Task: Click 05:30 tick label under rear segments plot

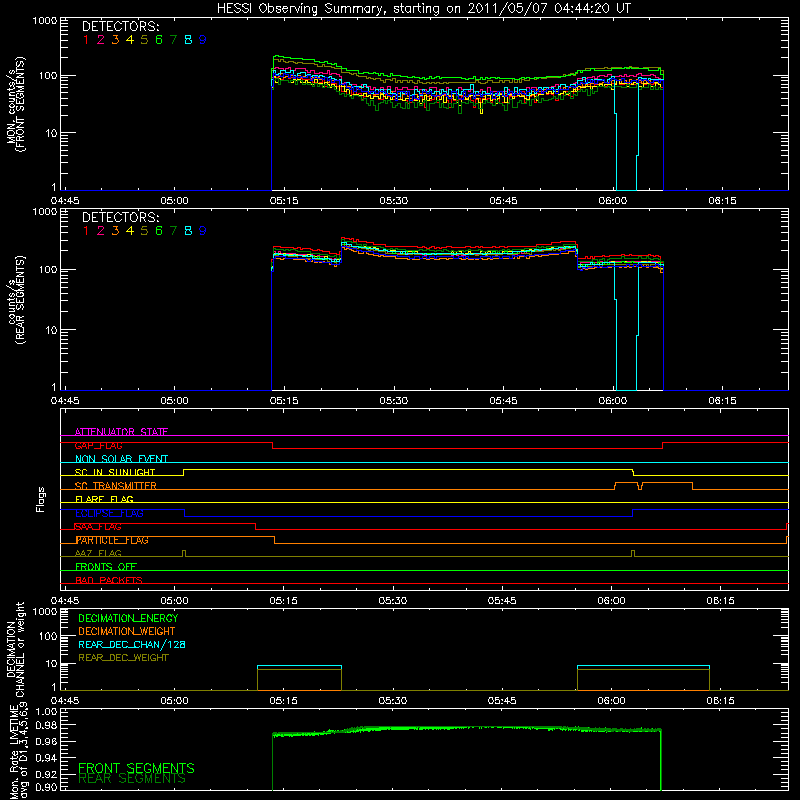Action: click(393, 401)
